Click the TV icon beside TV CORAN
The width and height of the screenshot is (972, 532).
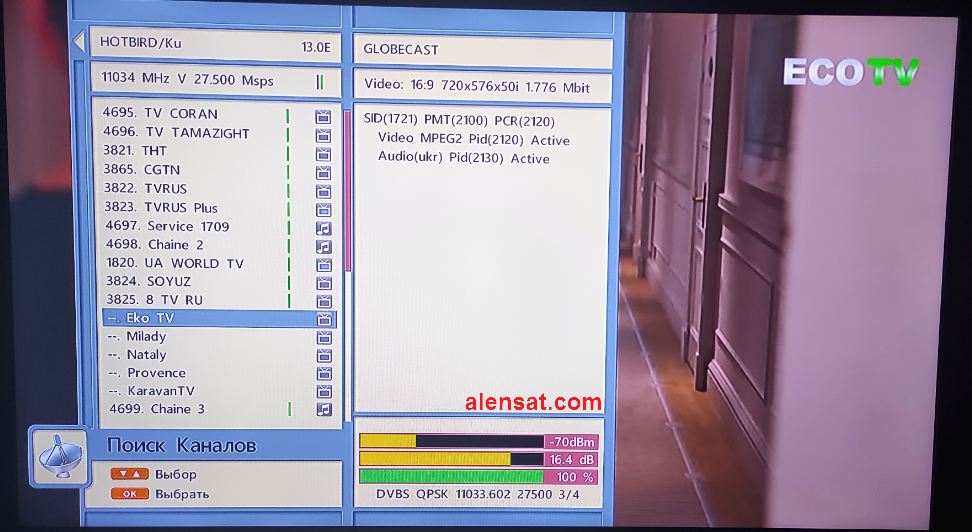[323, 115]
